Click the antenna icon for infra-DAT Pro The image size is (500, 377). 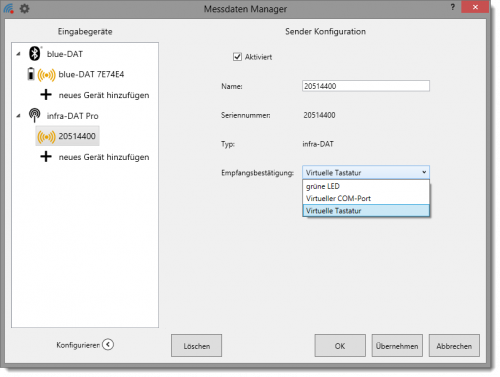point(35,115)
